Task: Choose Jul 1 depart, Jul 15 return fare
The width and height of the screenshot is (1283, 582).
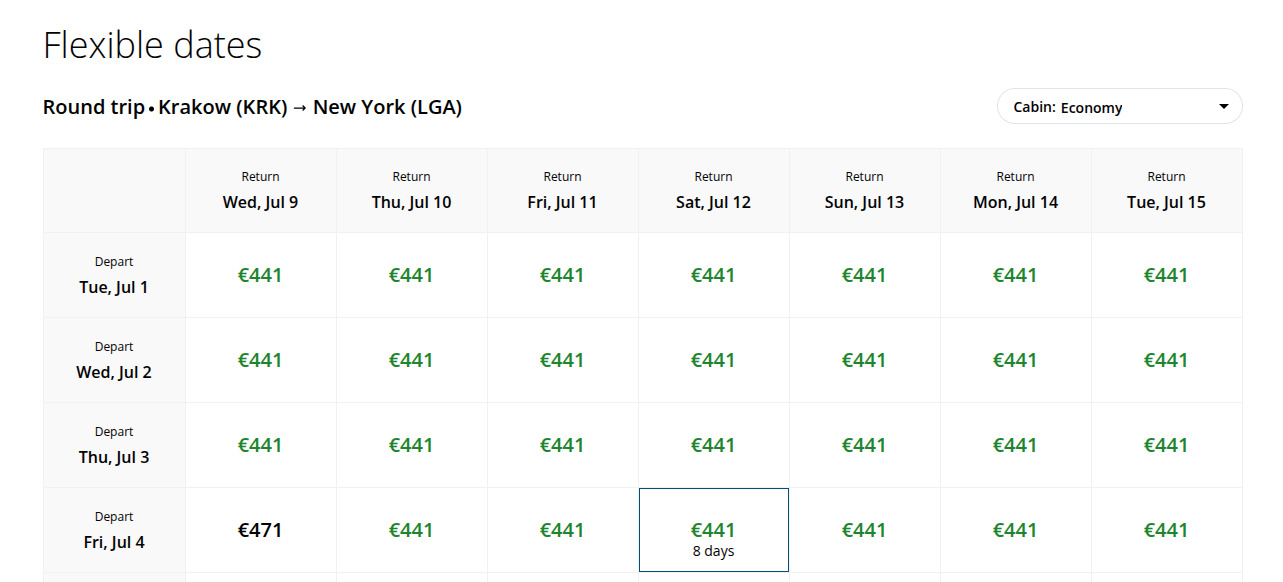Action: point(1166,275)
